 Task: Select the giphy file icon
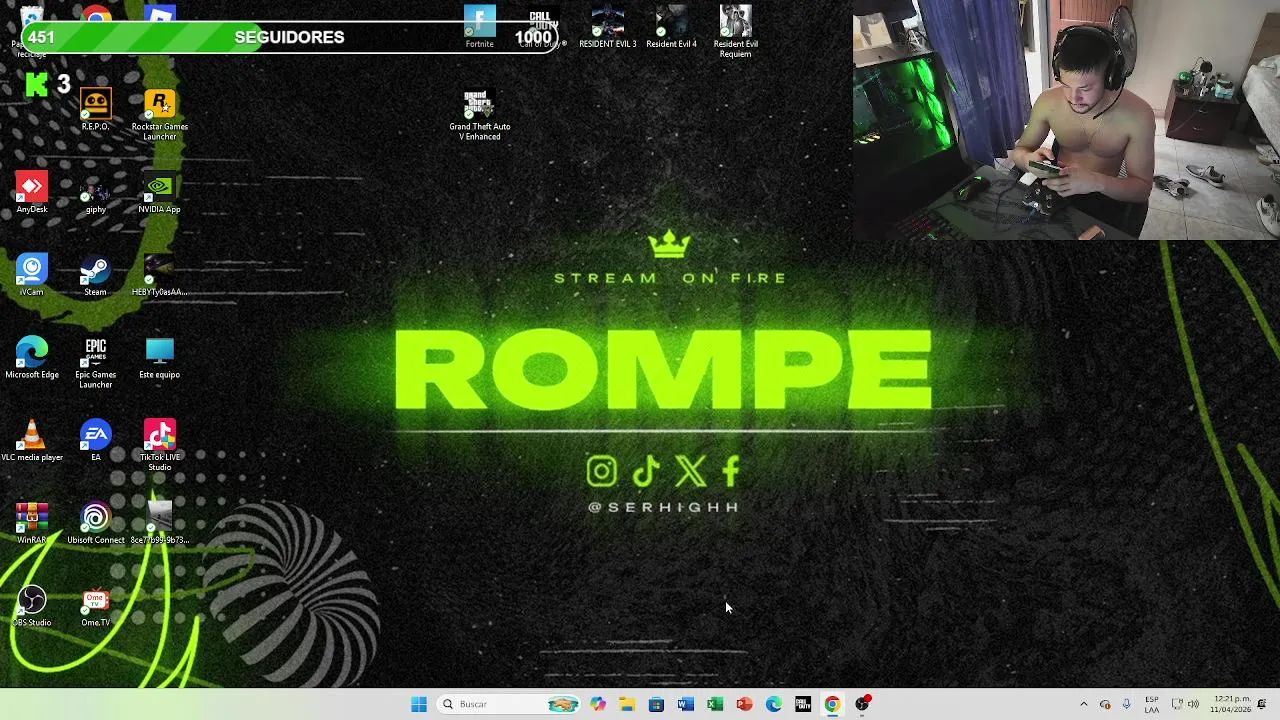click(x=95, y=192)
